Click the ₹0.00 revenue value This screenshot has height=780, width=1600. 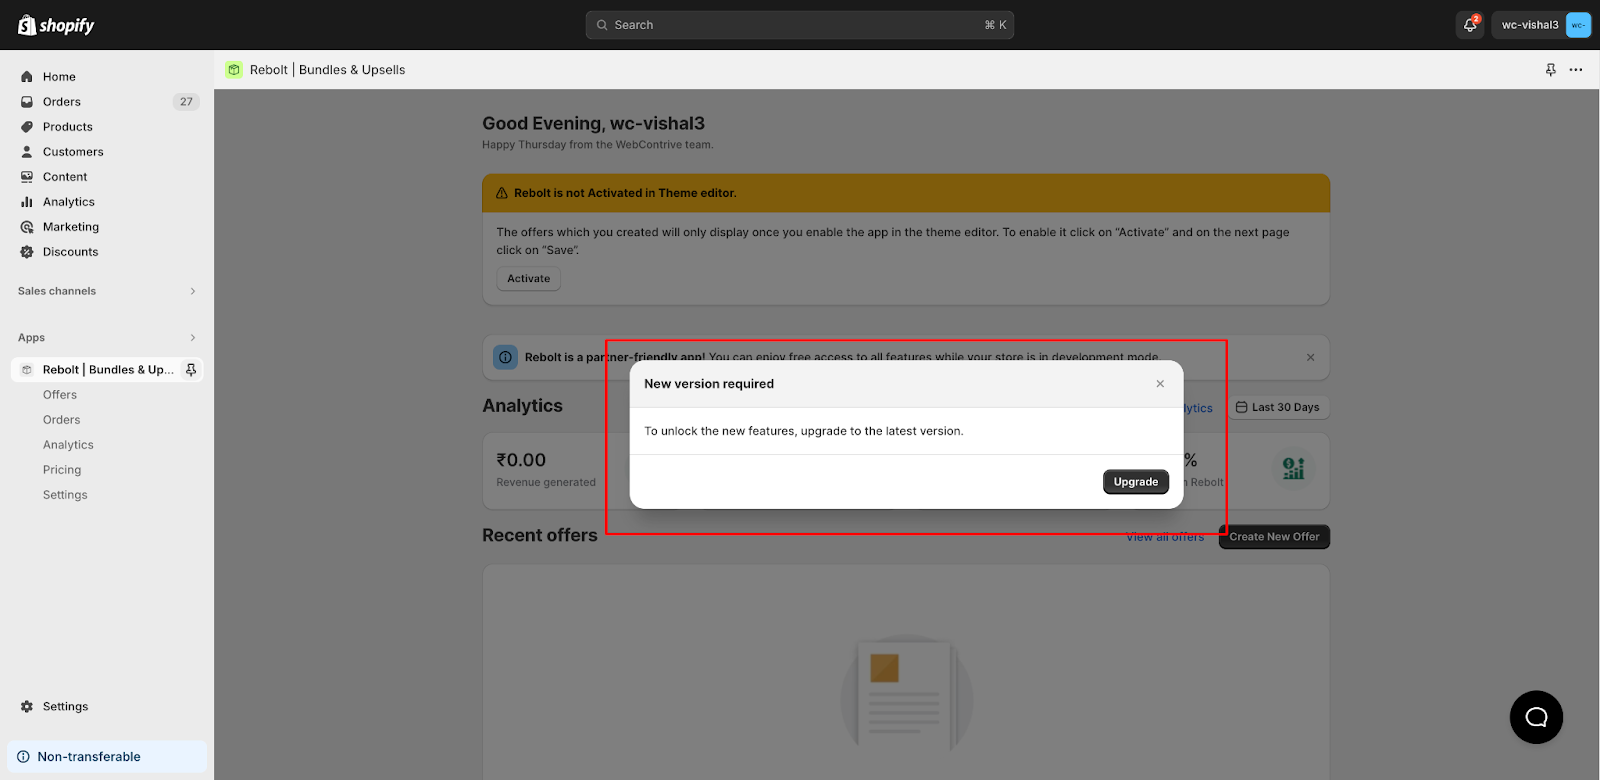point(521,460)
